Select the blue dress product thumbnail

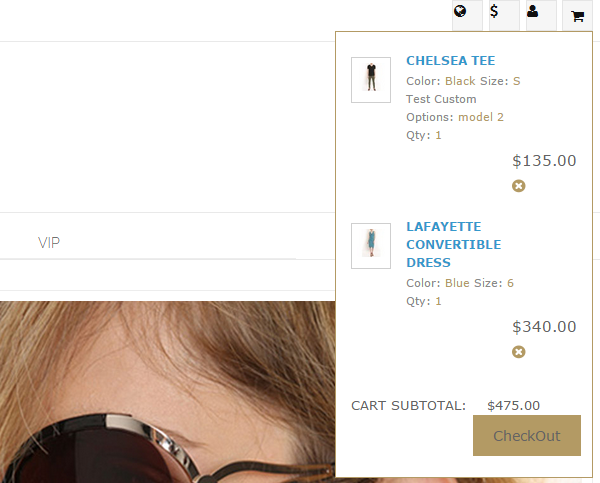click(x=371, y=246)
